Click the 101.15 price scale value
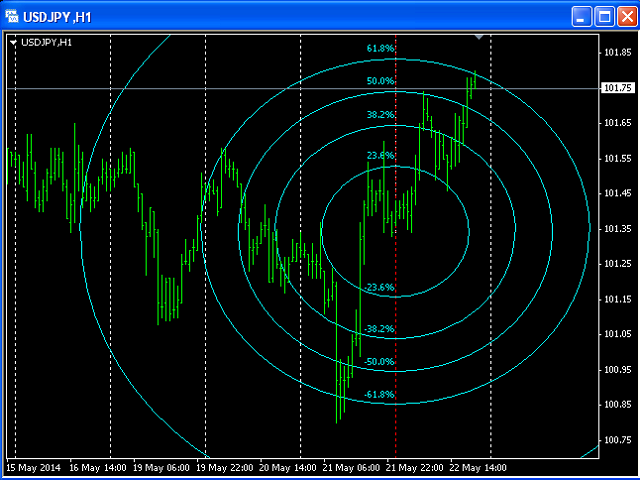The image size is (640, 480). click(x=618, y=299)
